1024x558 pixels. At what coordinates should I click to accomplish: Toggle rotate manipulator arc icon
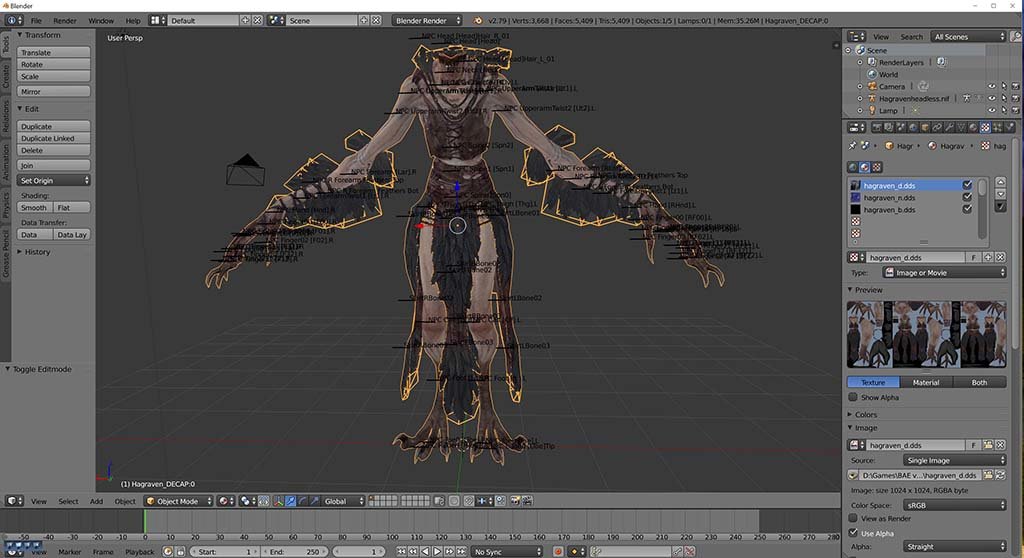click(x=302, y=501)
